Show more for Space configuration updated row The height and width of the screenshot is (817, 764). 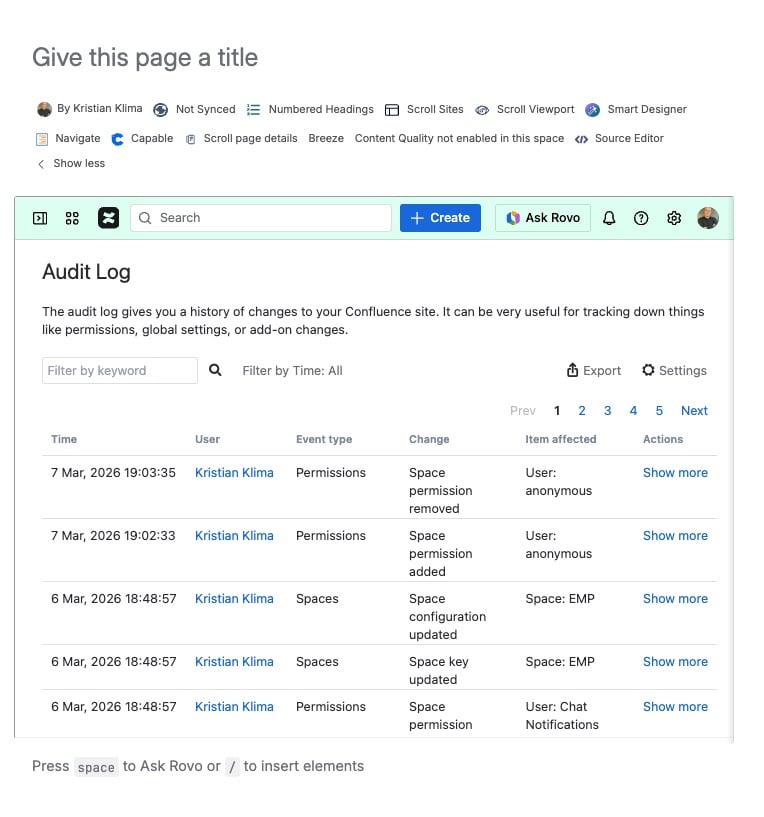coord(675,599)
